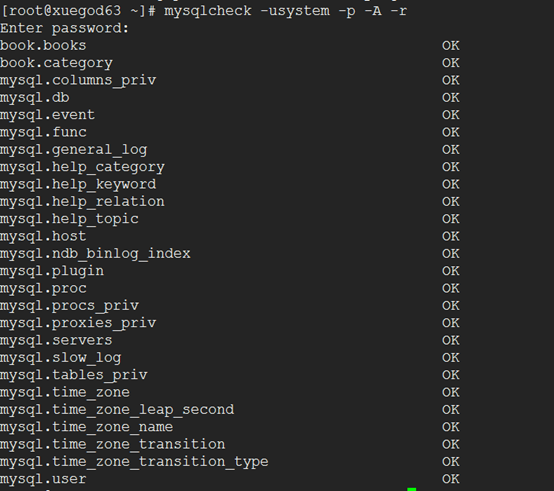
Task: Select mysql.time_zone_transition_type text
Action: coord(134,462)
